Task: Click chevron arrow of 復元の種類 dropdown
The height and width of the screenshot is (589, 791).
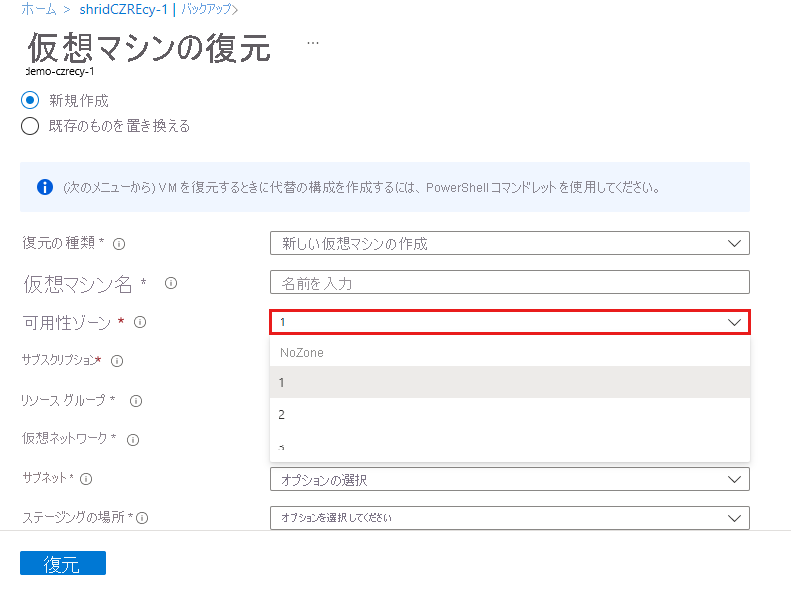Action: tap(734, 244)
